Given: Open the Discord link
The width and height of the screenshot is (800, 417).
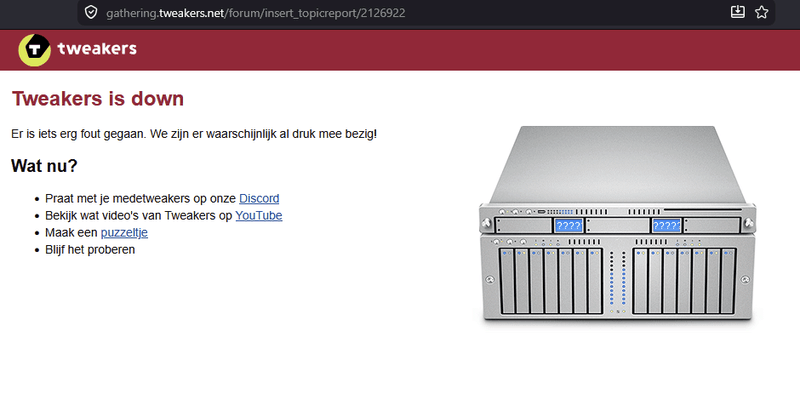Looking at the screenshot, I should click(259, 198).
